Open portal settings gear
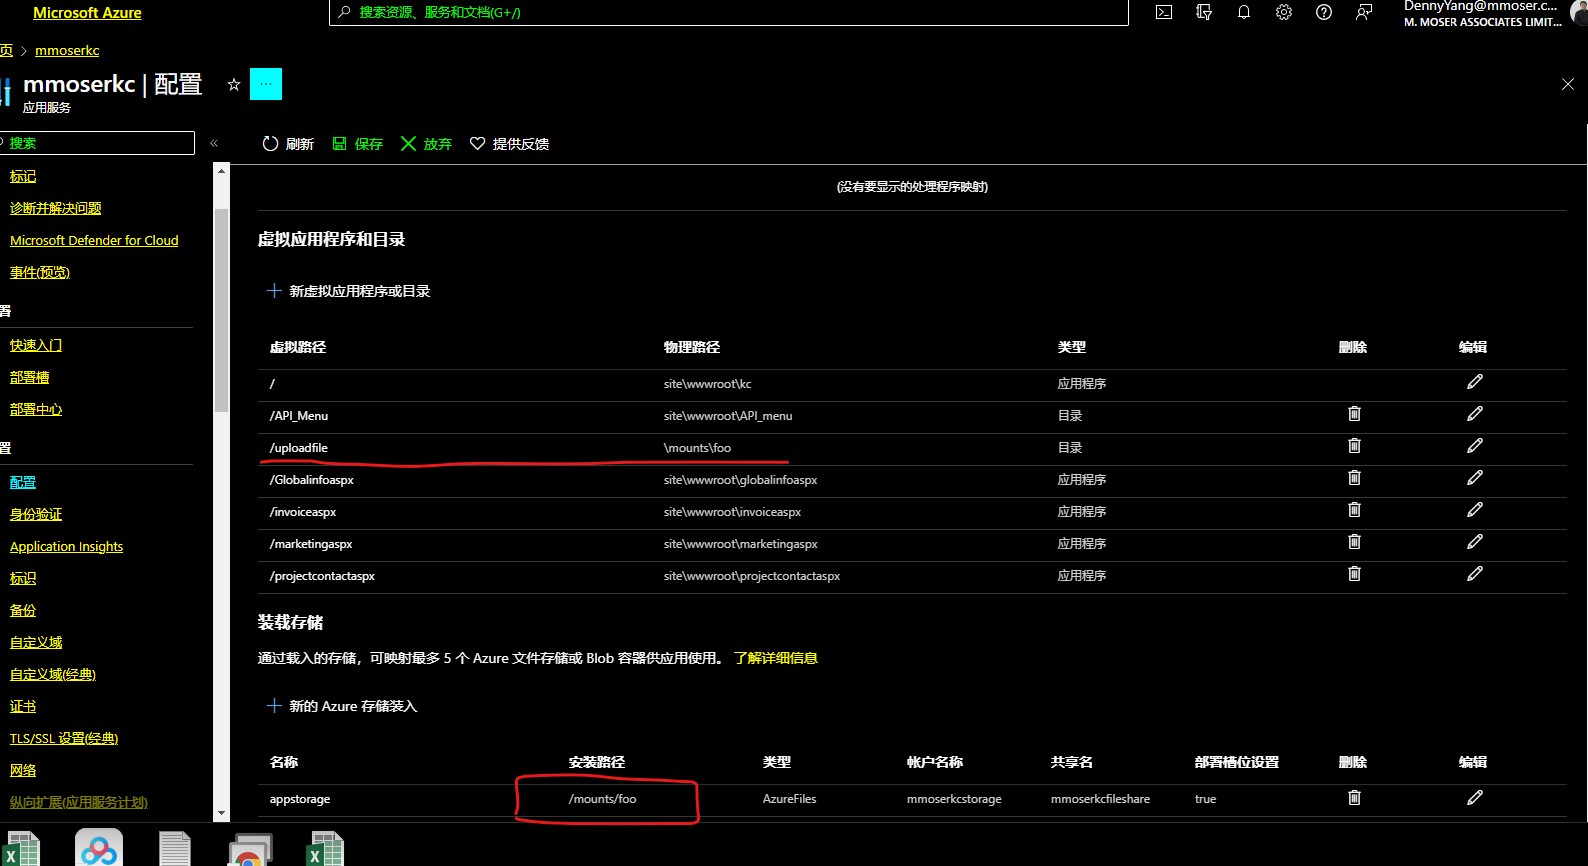Viewport: 1588px width, 866px height. 1284,13
